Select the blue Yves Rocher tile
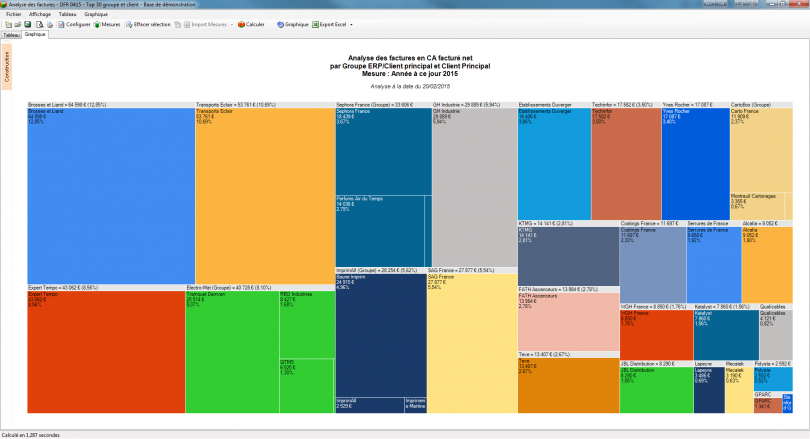Image resolution: width=810 pixels, height=439 pixels. click(695, 164)
